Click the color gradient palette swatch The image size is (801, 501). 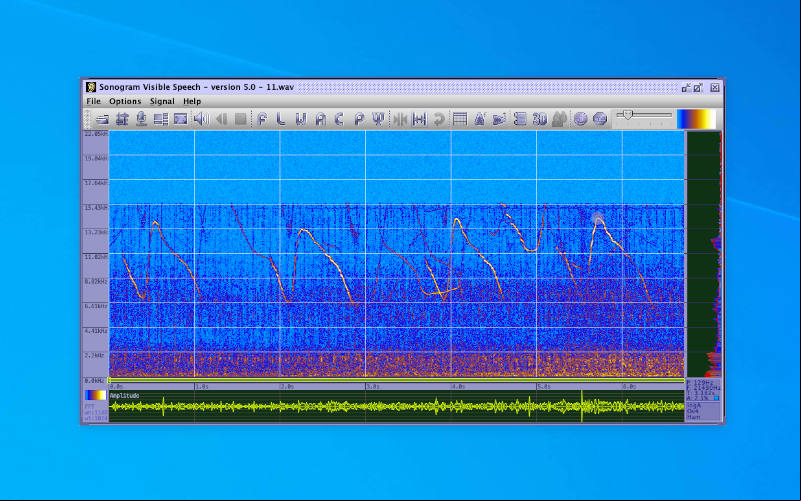coord(696,119)
